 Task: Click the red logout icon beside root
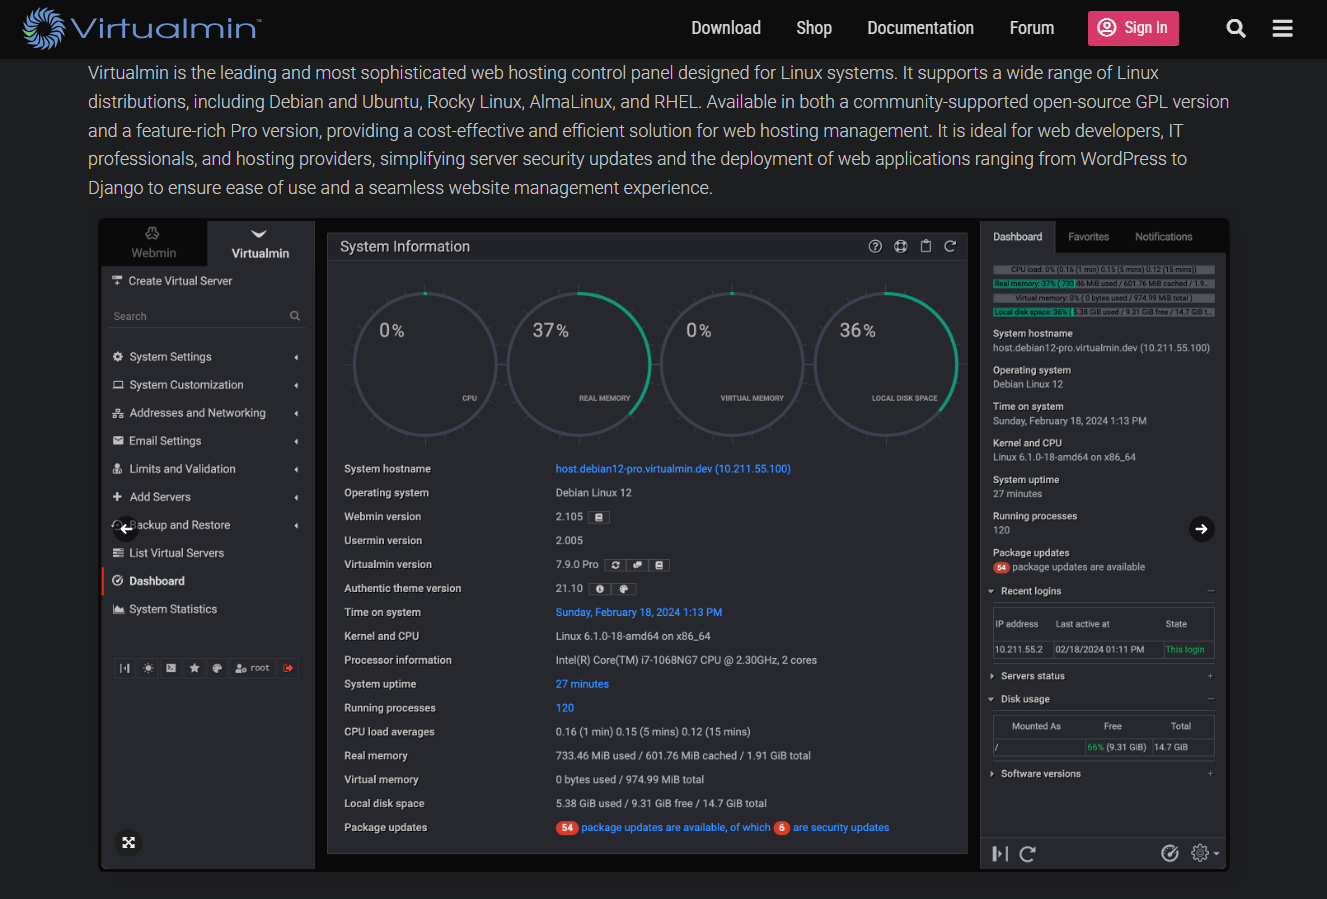[x=288, y=668]
